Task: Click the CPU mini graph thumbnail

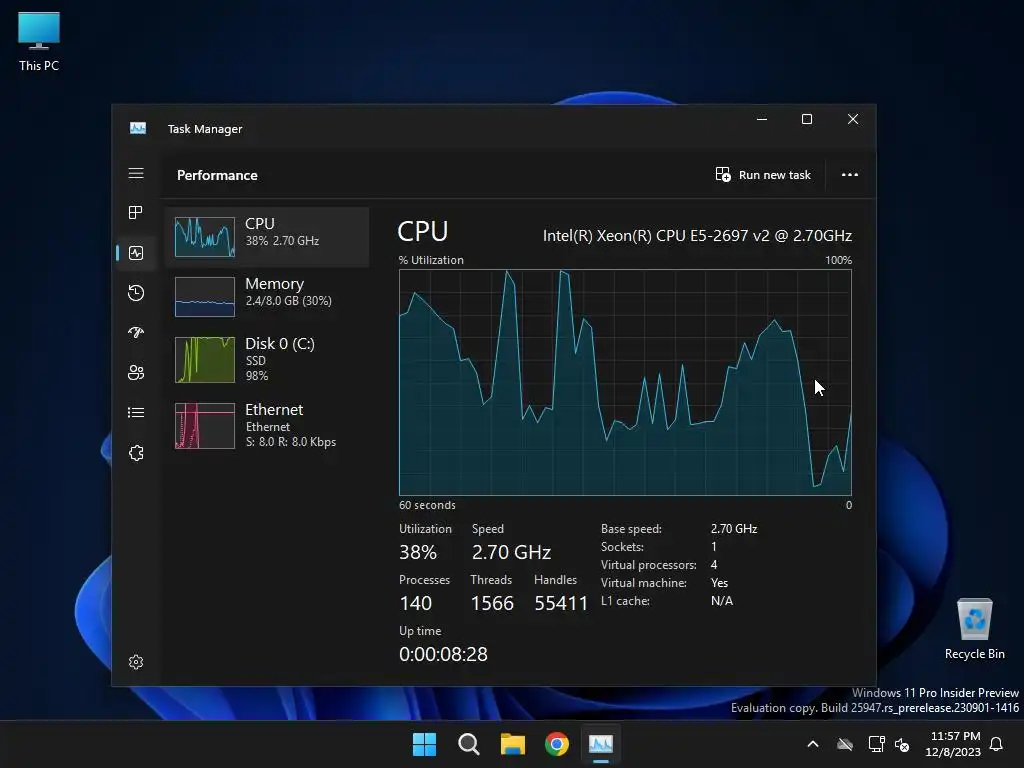Action: [204, 237]
